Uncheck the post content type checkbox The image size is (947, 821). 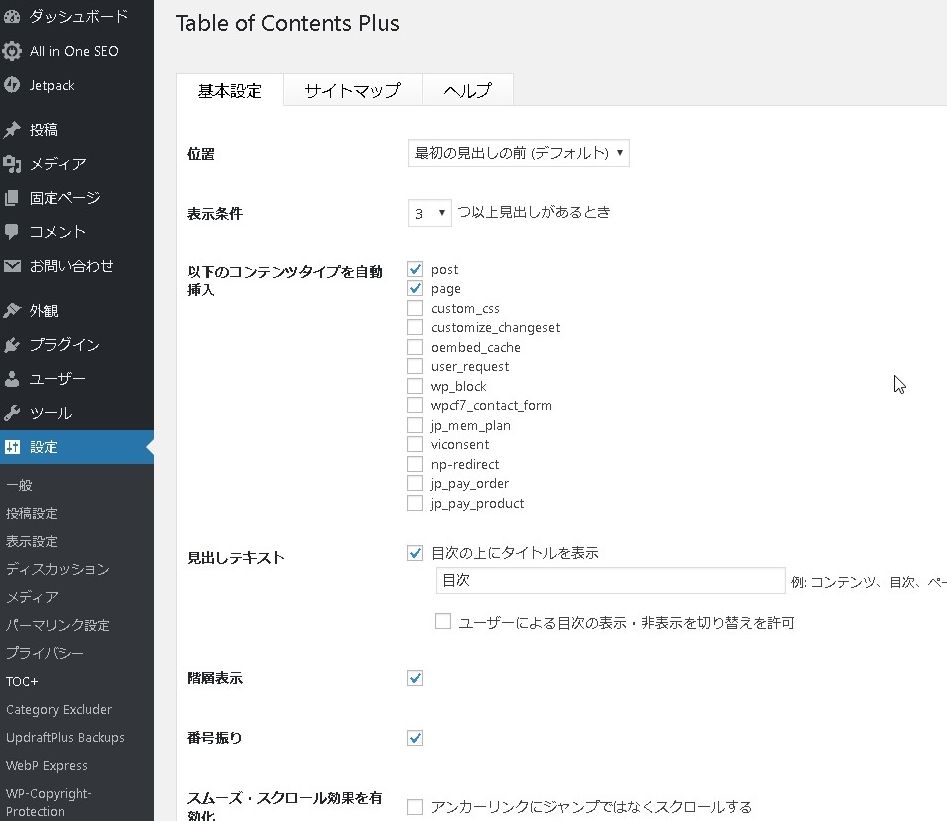point(415,269)
